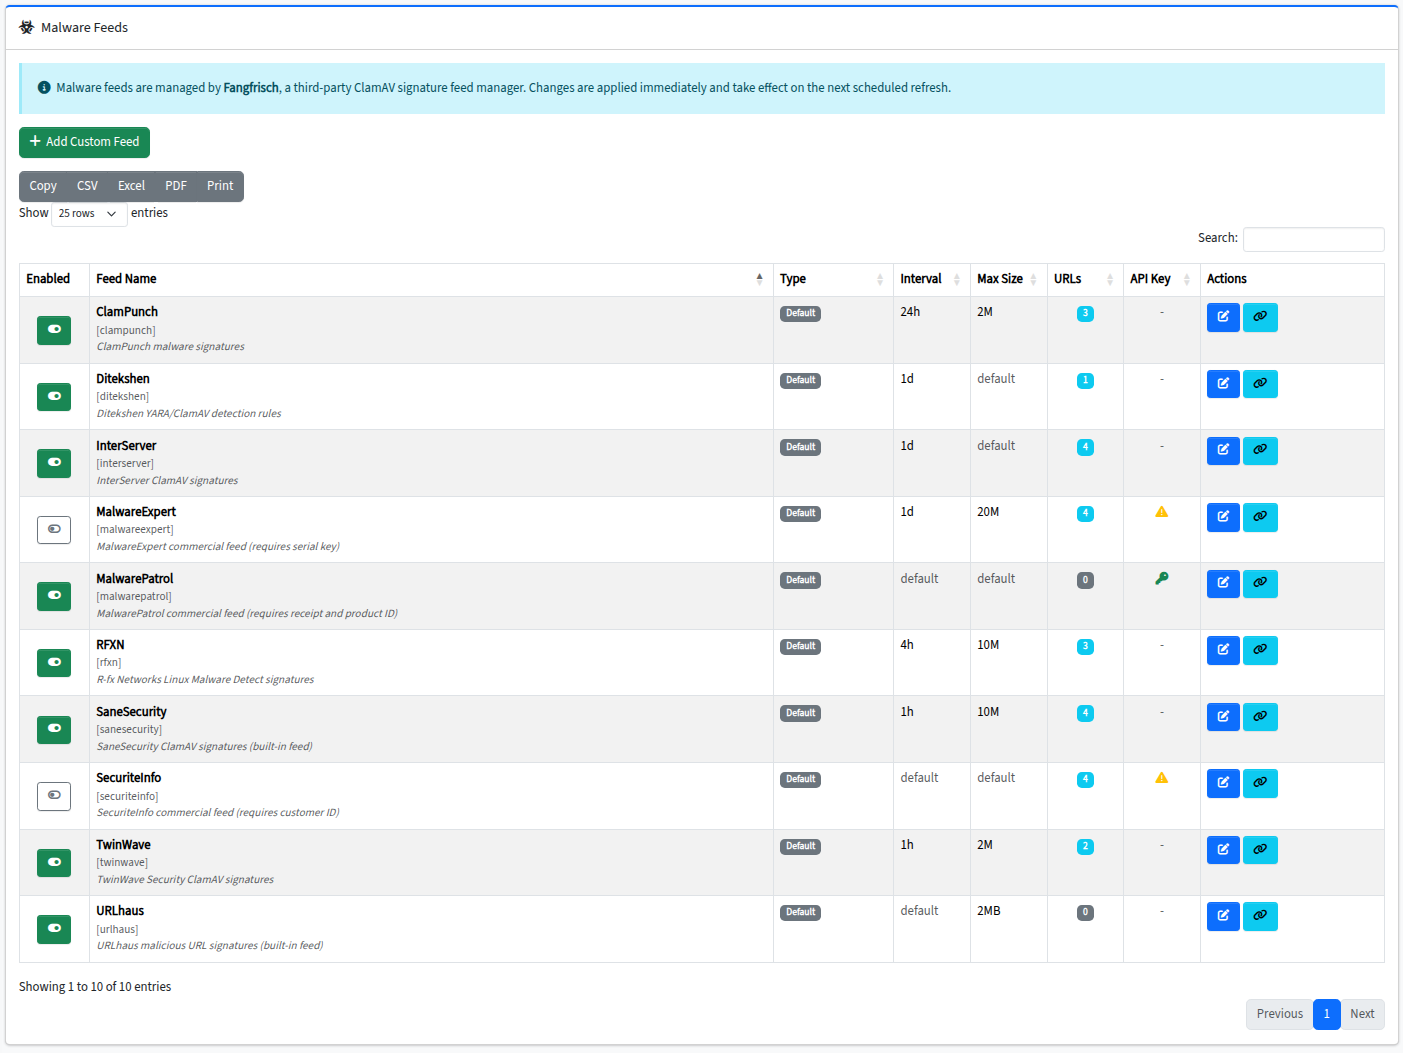1403x1053 pixels.
Task: Click MalwareExpert API key warning triangle
Action: point(1161,512)
